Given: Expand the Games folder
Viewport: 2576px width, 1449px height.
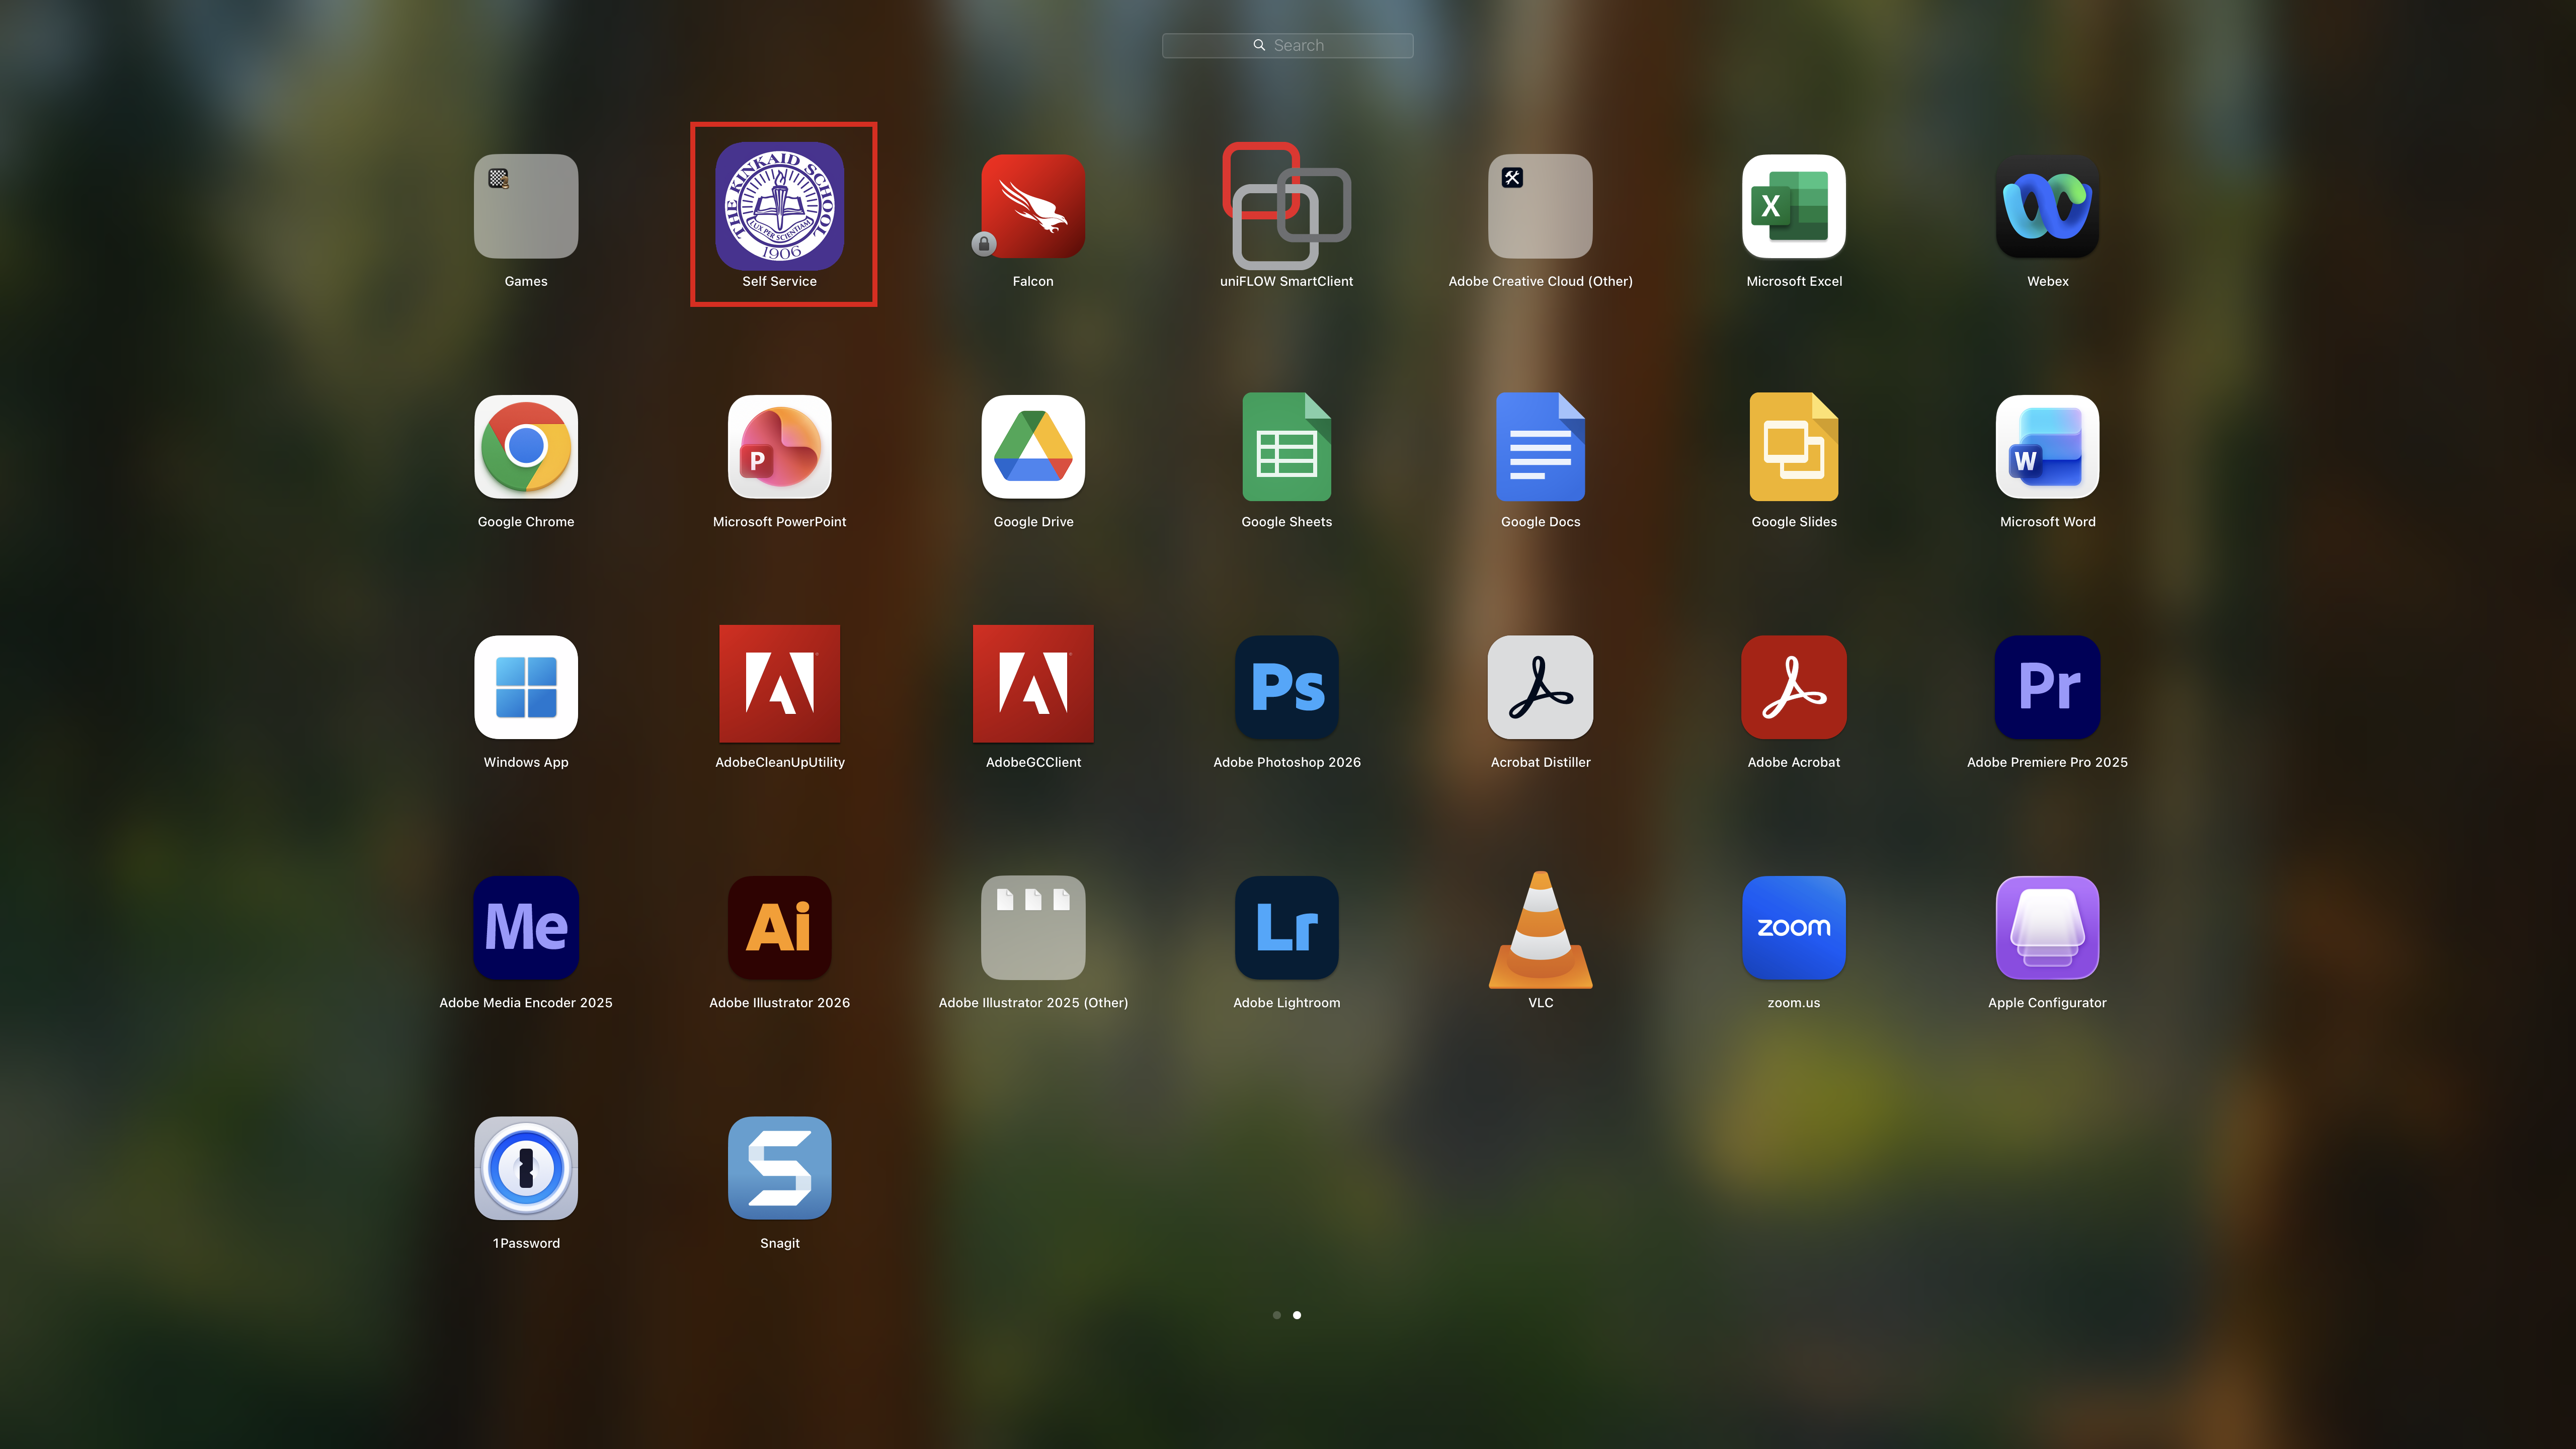Looking at the screenshot, I should pyautogui.click(x=526, y=206).
